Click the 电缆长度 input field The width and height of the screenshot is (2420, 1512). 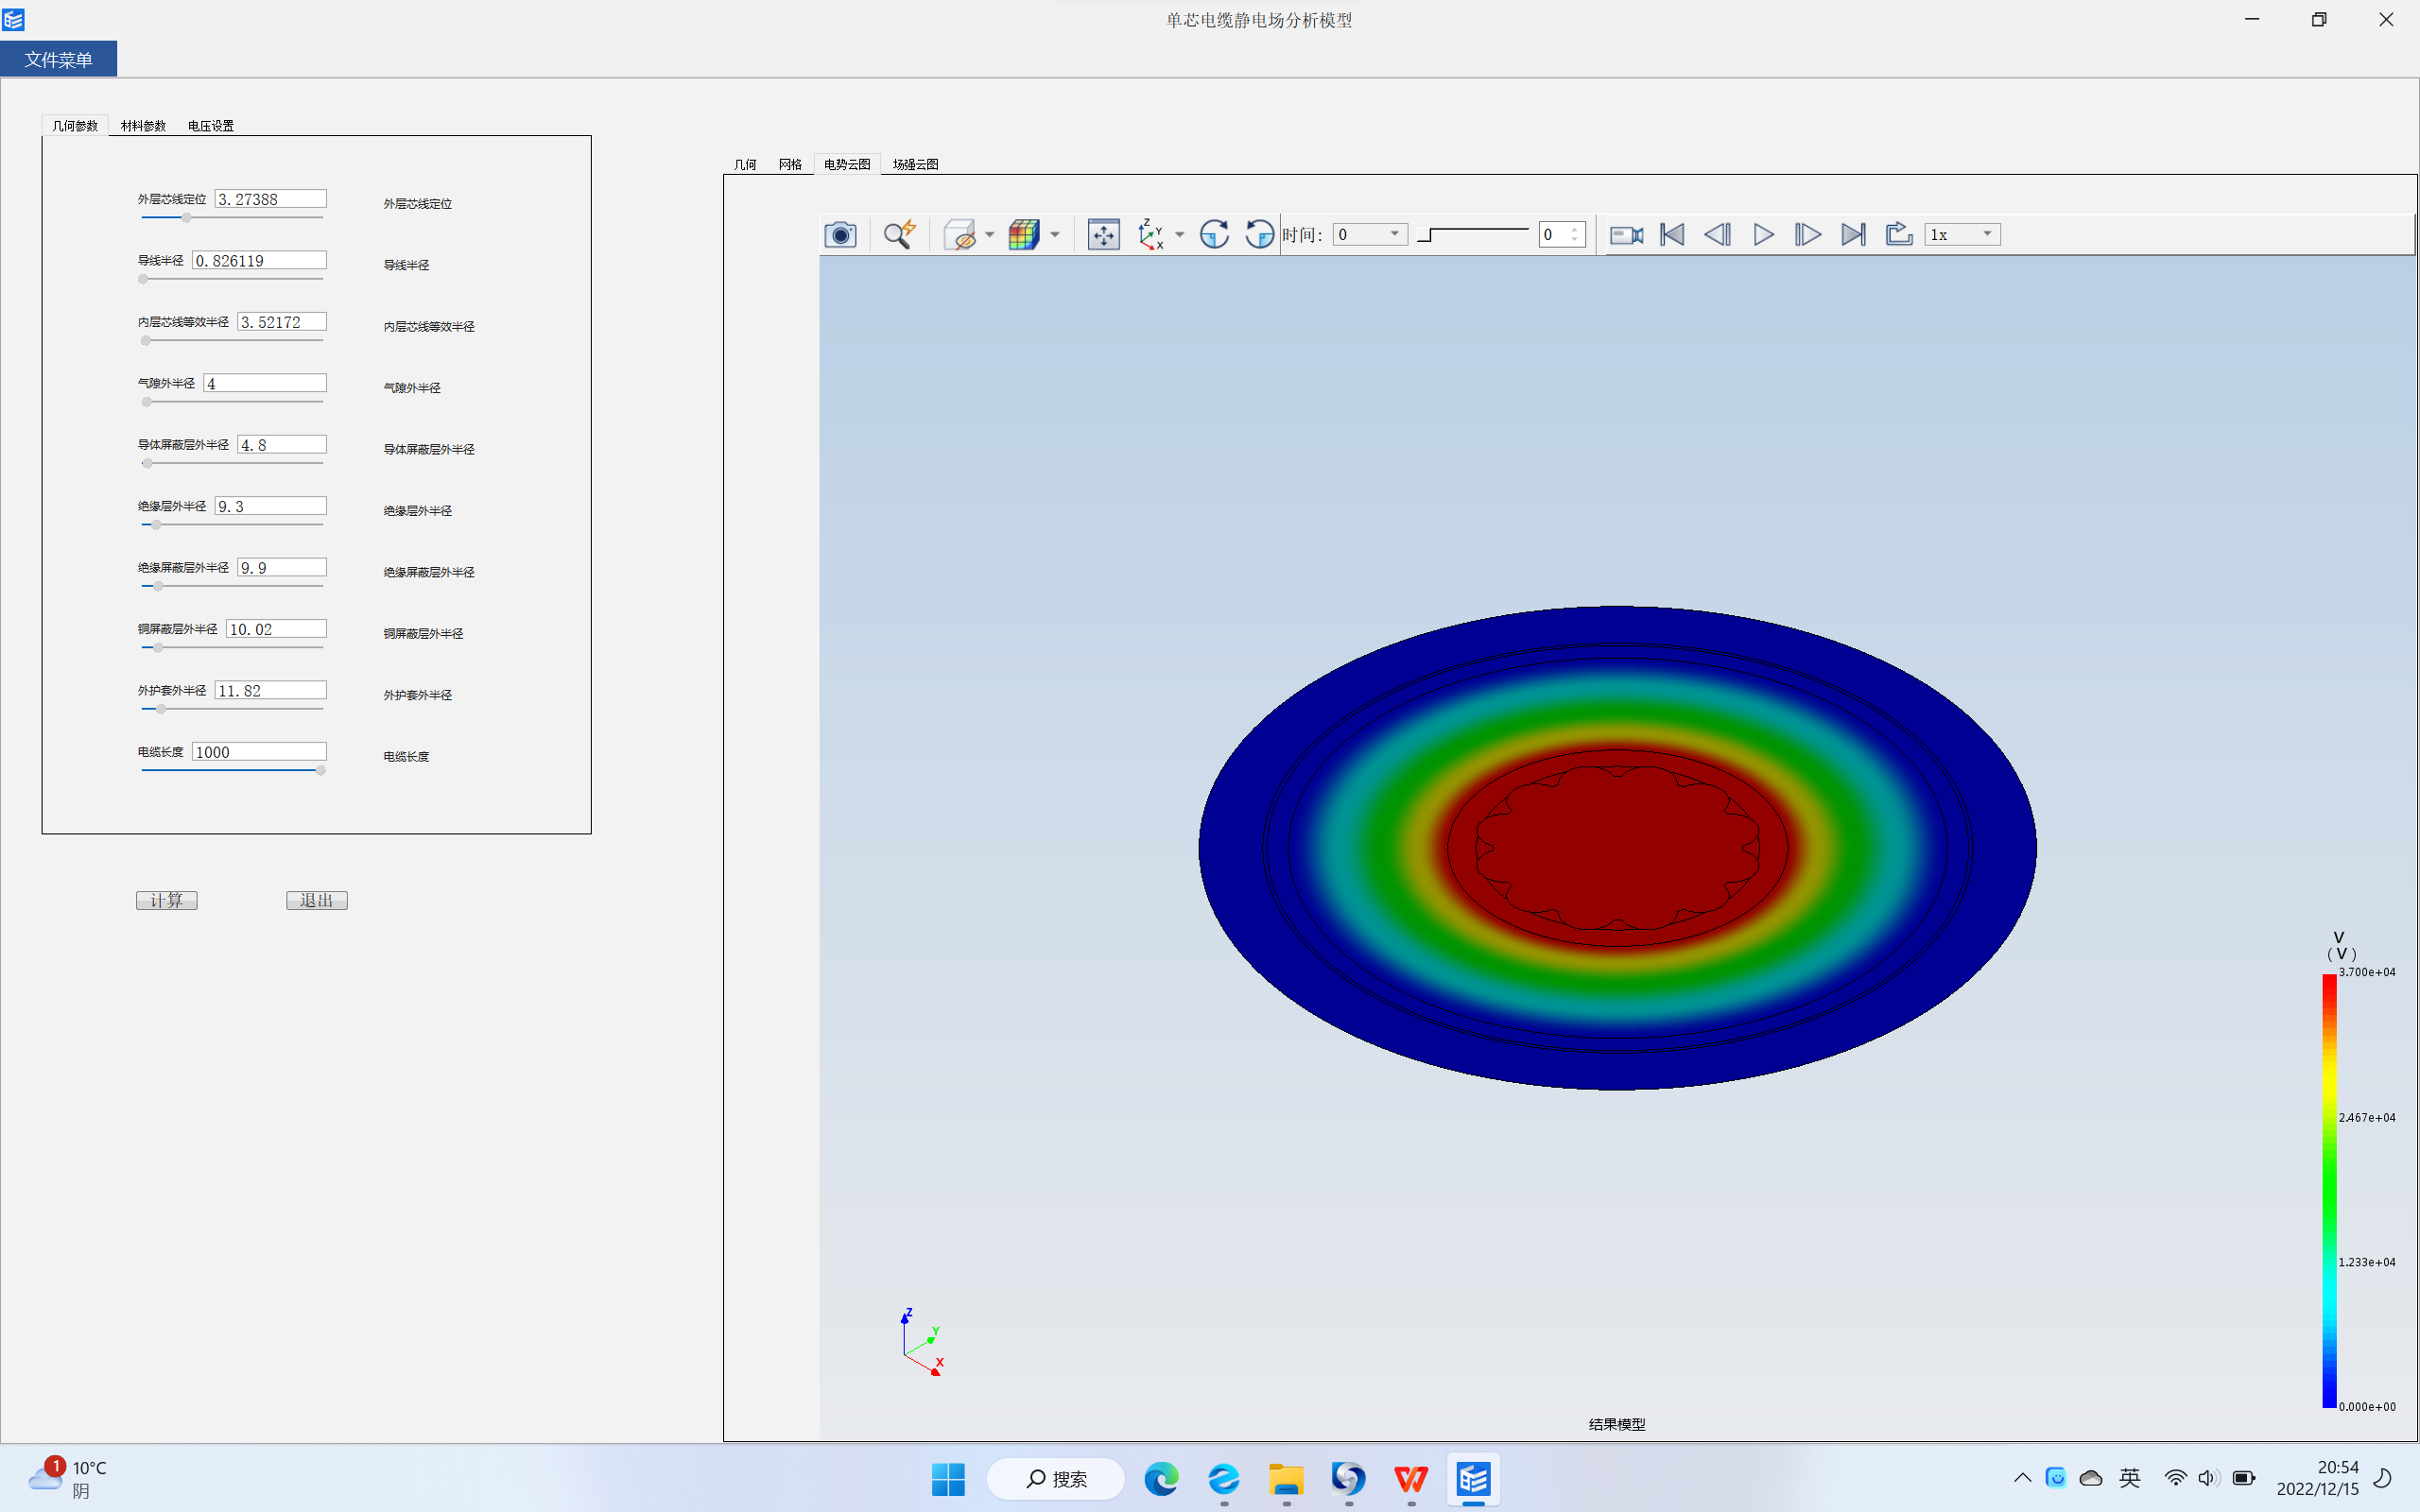pyautogui.click(x=259, y=752)
